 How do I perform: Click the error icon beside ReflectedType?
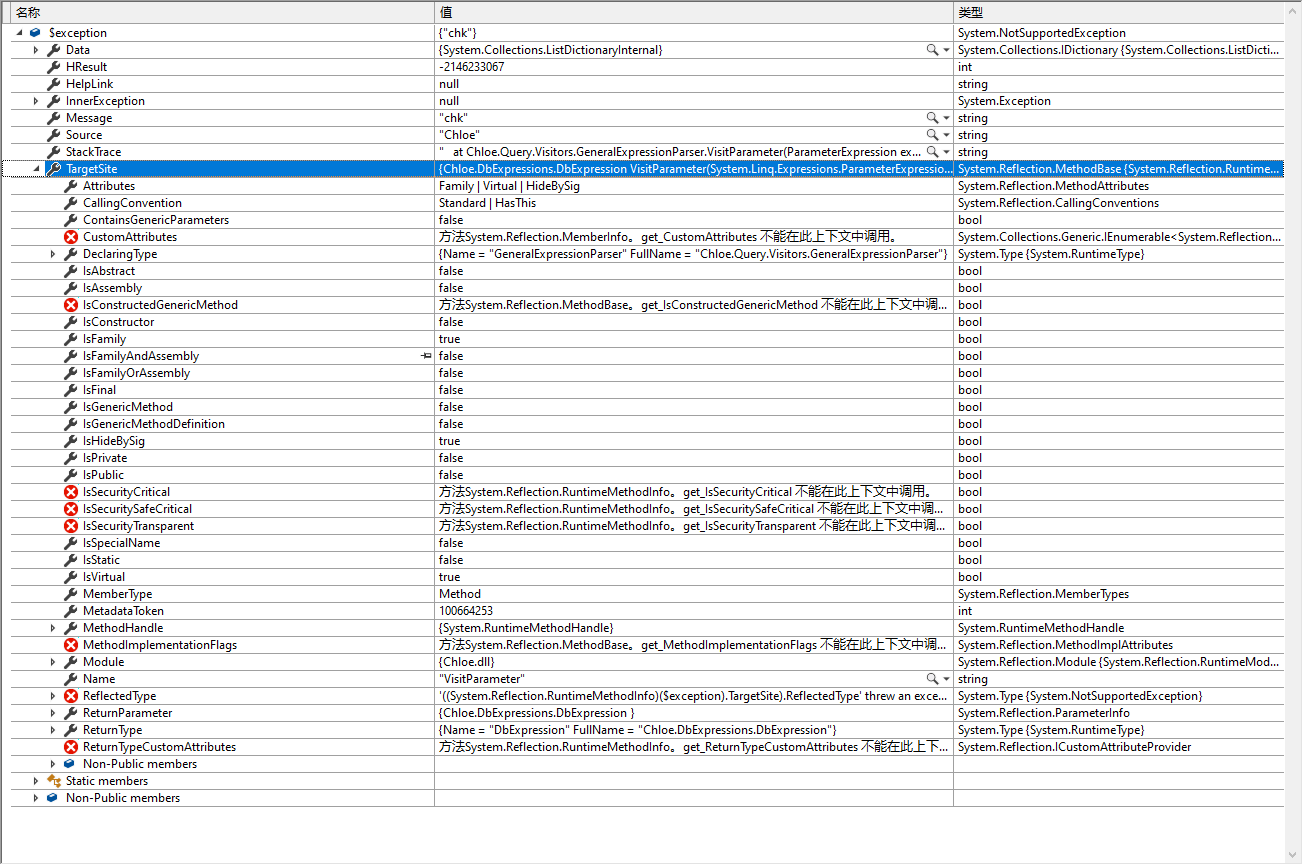click(69, 695)
